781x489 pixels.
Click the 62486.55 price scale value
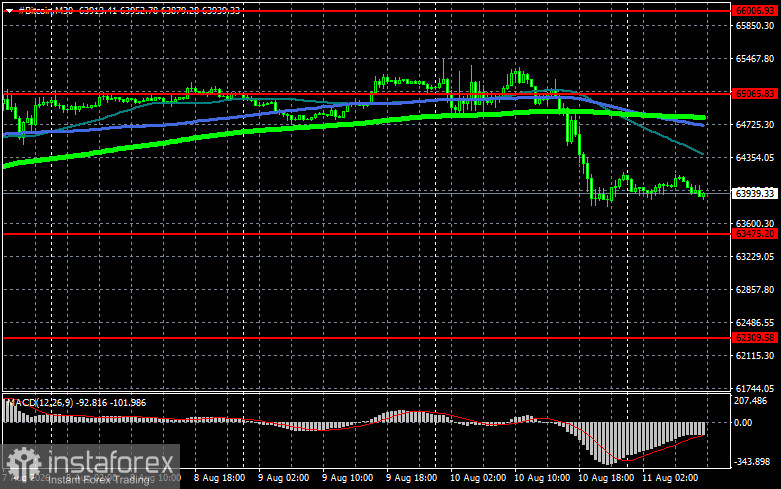755,323
